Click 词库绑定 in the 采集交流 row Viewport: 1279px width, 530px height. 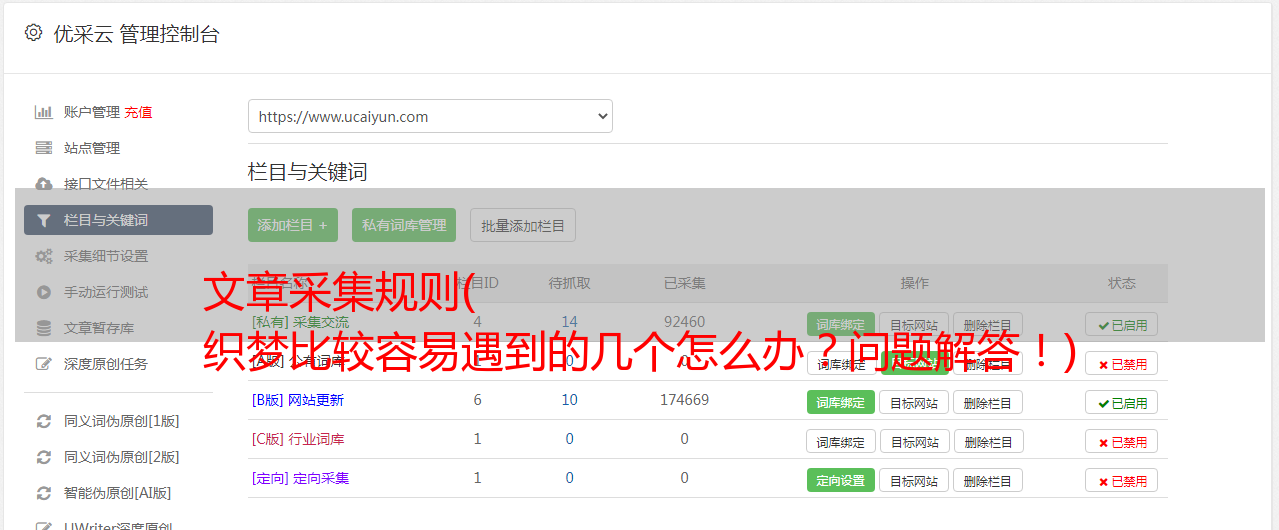pos(841,324)
